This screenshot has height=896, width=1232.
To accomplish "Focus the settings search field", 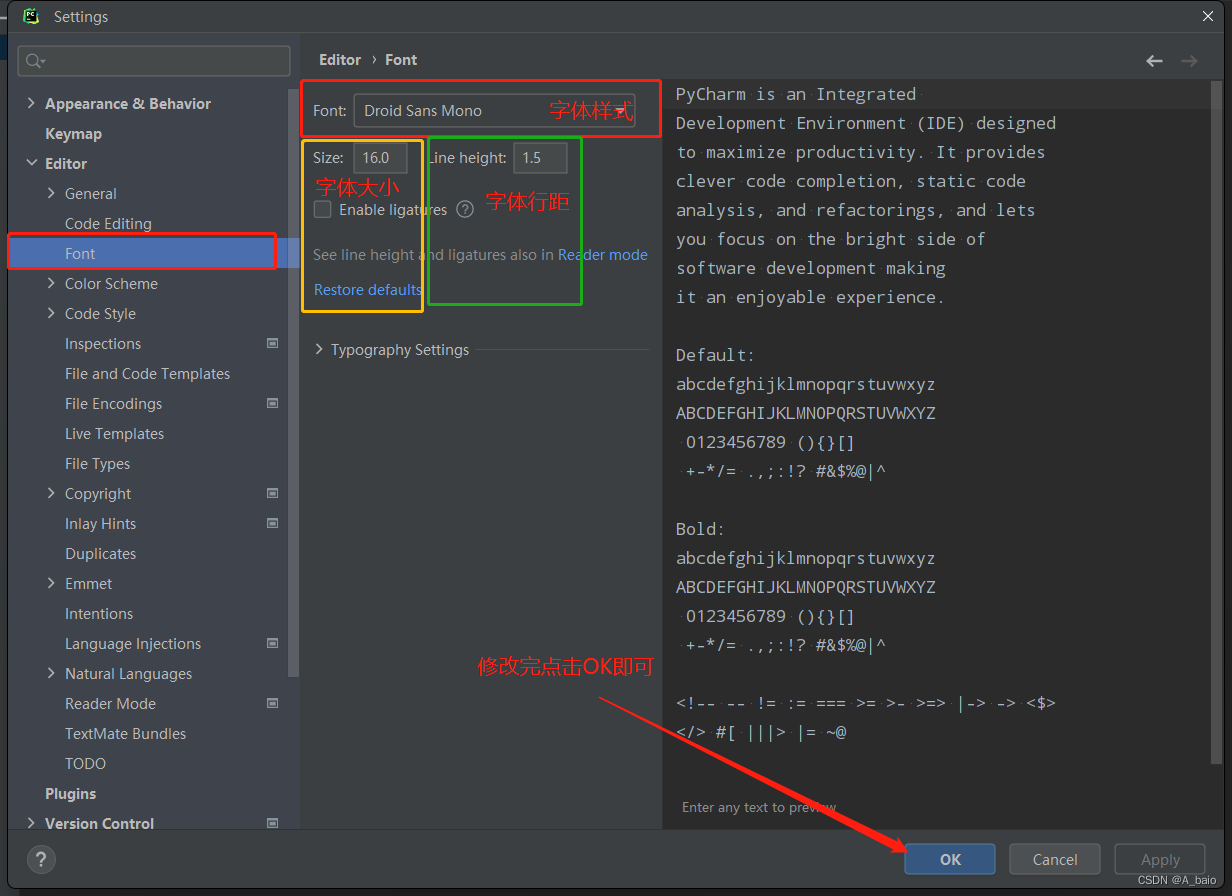I will click(154, 61).
